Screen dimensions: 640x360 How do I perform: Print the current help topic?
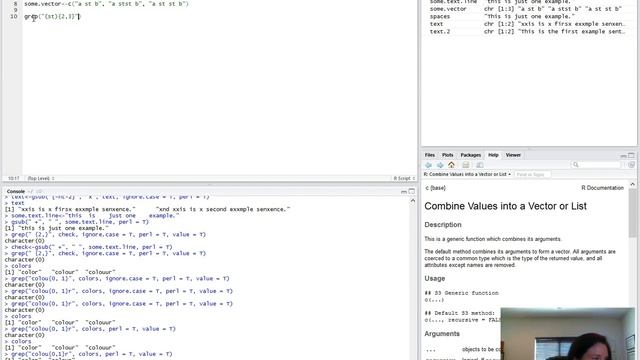(x=466, y=165)
